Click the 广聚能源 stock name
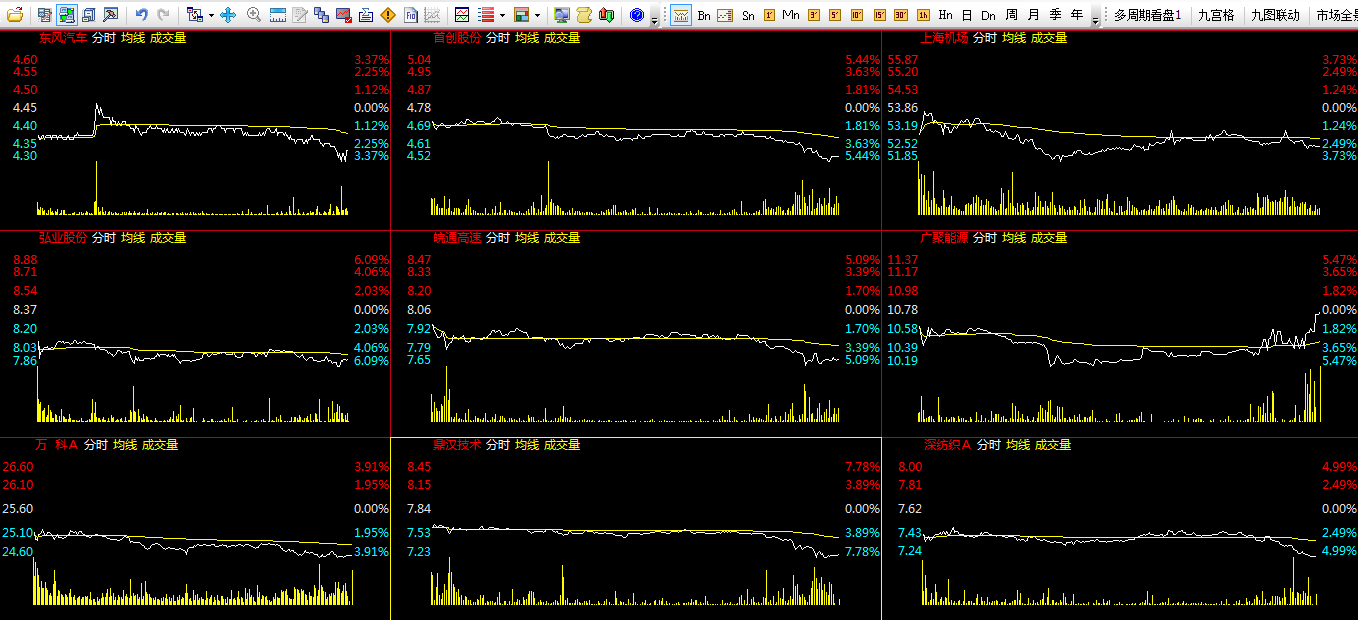The image size is (1358, 620). pyautogui.click(x=944, y=238)
